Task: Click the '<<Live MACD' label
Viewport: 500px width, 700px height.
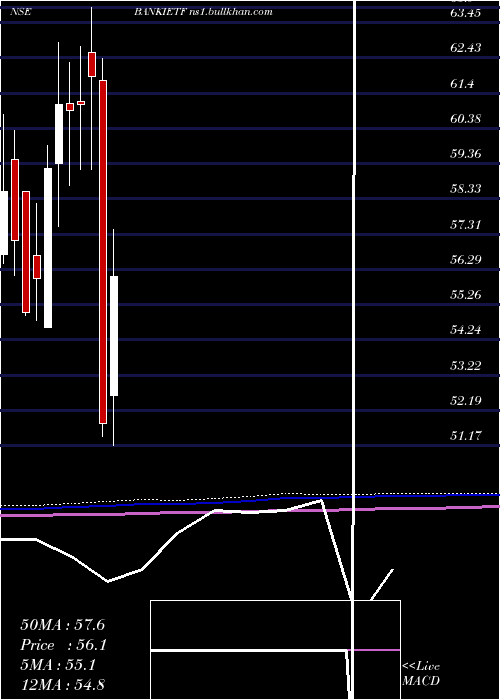Action: pyautogui.click(x=421, y=674)
